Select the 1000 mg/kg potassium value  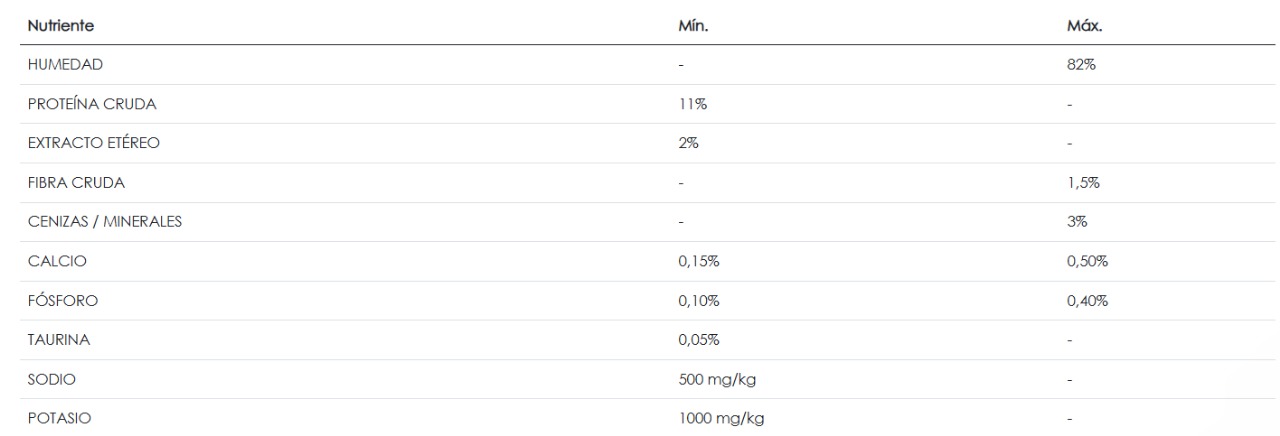(714, 419)
